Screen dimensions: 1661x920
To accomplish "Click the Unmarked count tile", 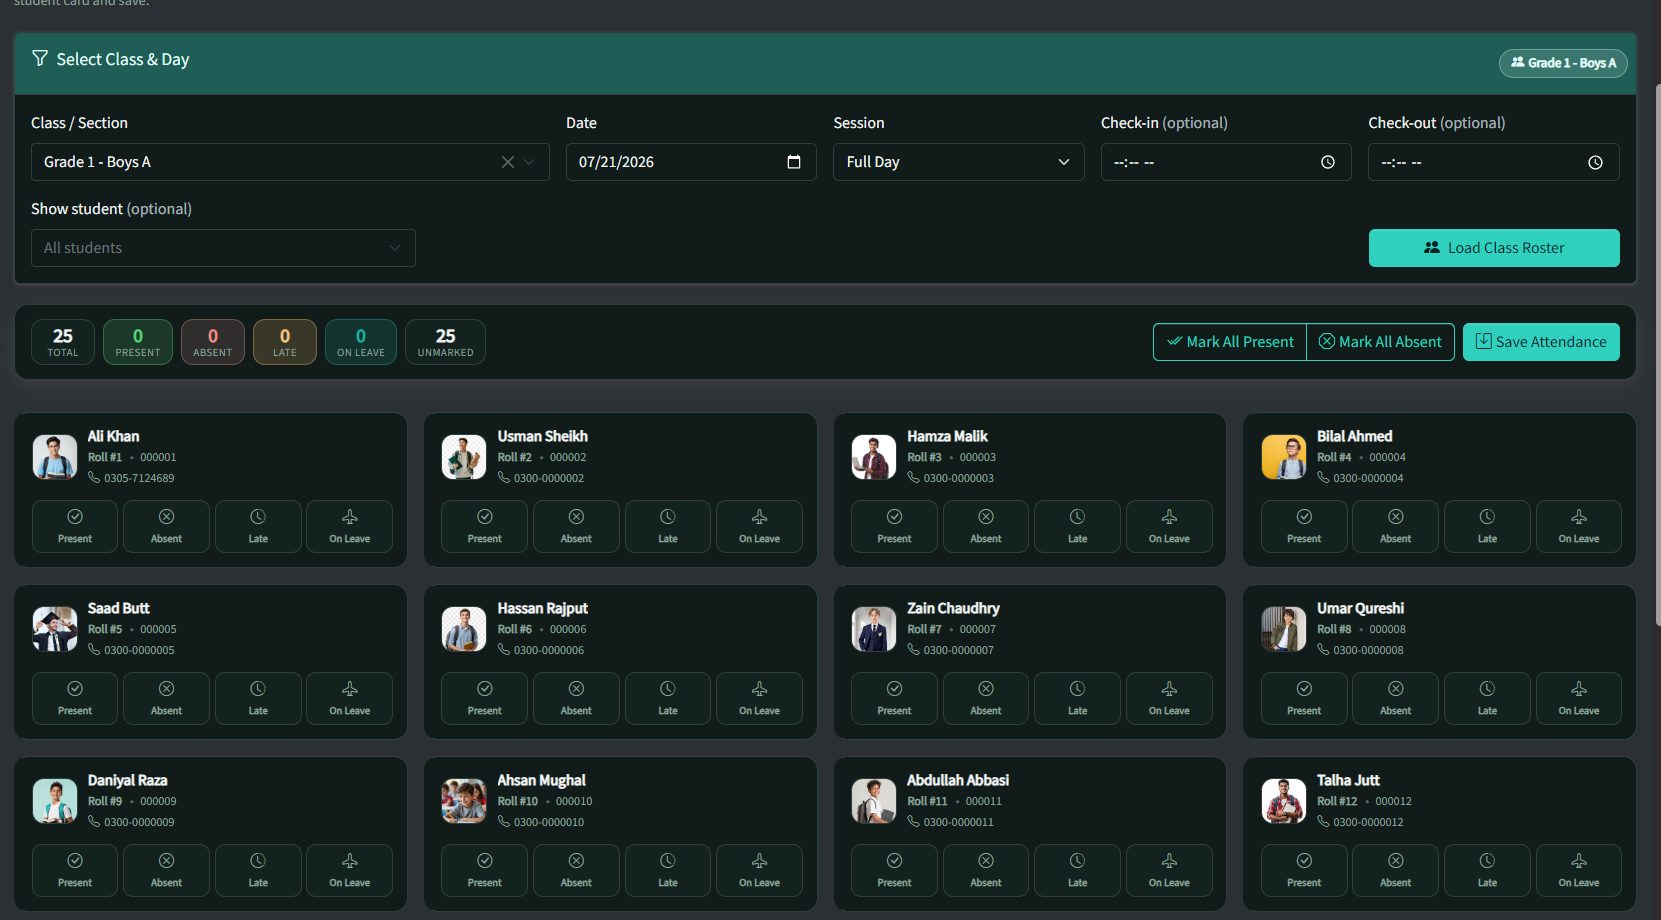I will pyautogui.click(x=446, y=342).
